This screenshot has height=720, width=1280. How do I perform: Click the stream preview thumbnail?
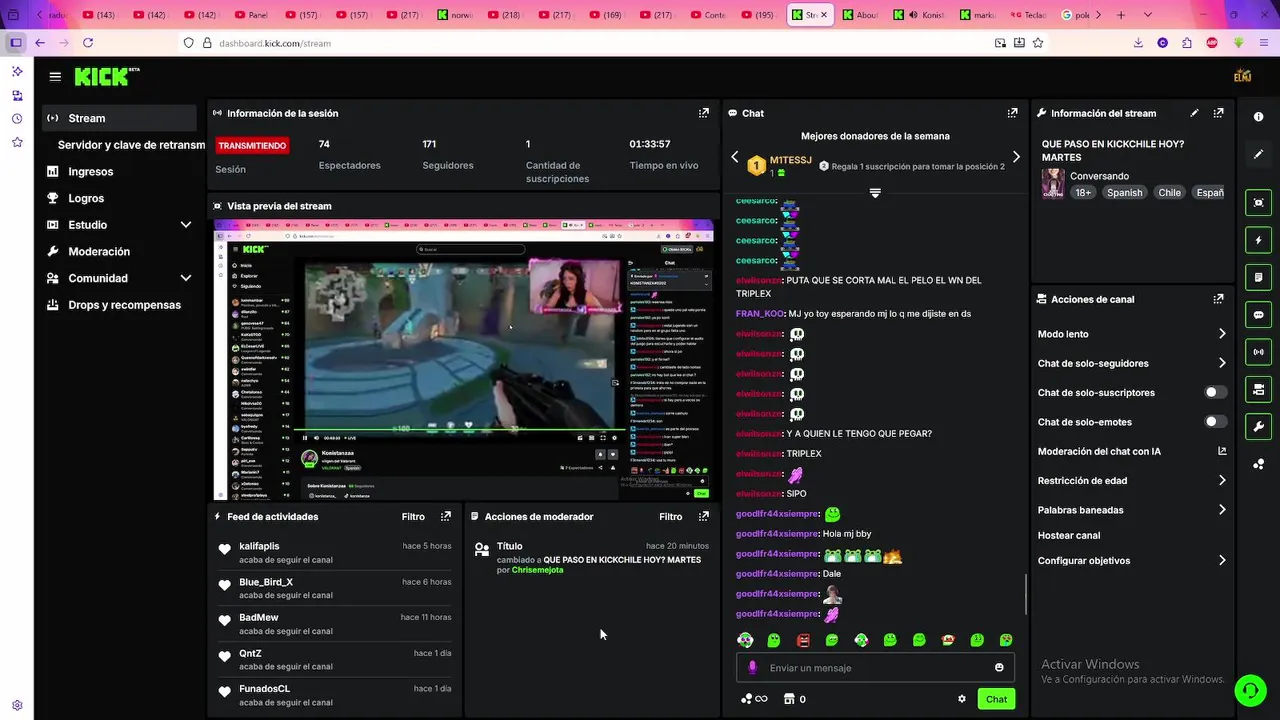pyautogui.click(x=464, y=360)
